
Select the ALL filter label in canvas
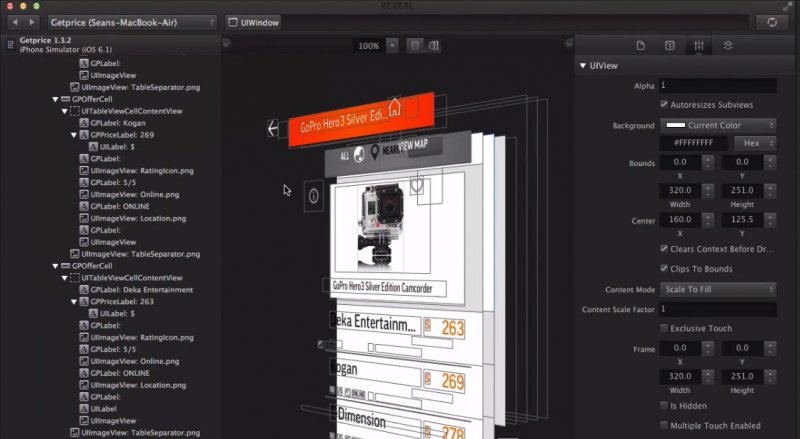[345, 156]
